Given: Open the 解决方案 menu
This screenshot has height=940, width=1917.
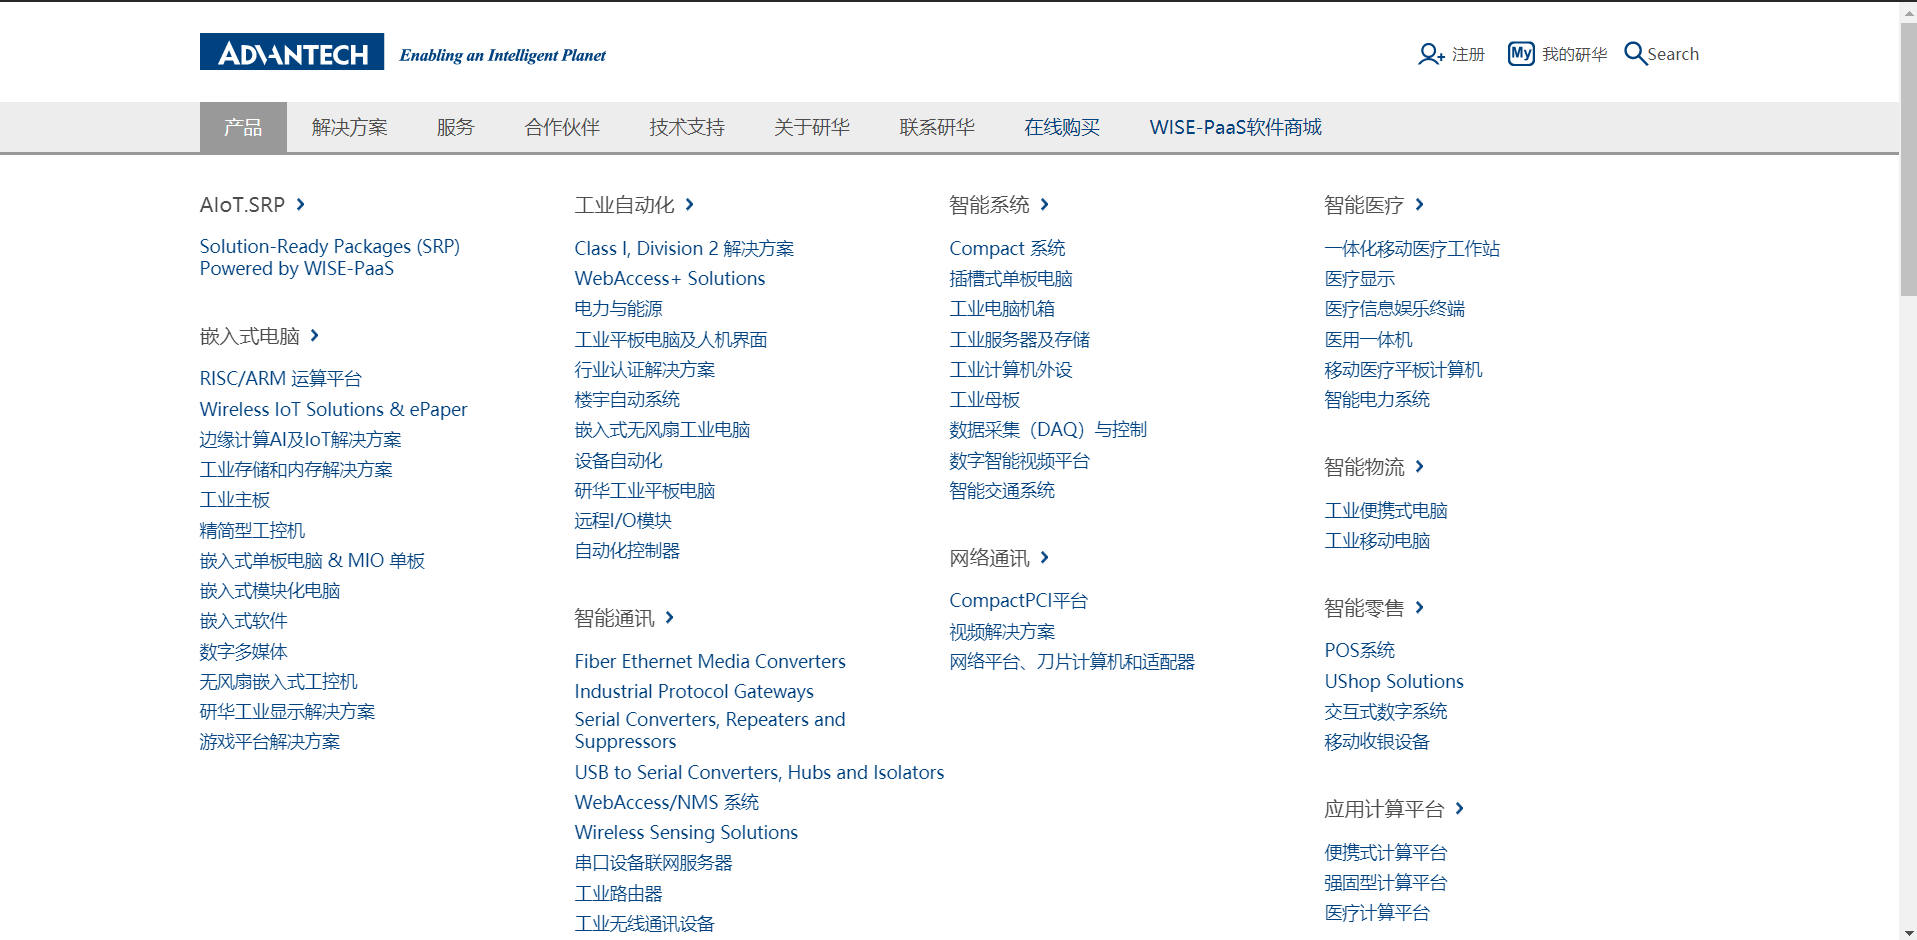Looking at the screenshot, I should pos(349,127).
